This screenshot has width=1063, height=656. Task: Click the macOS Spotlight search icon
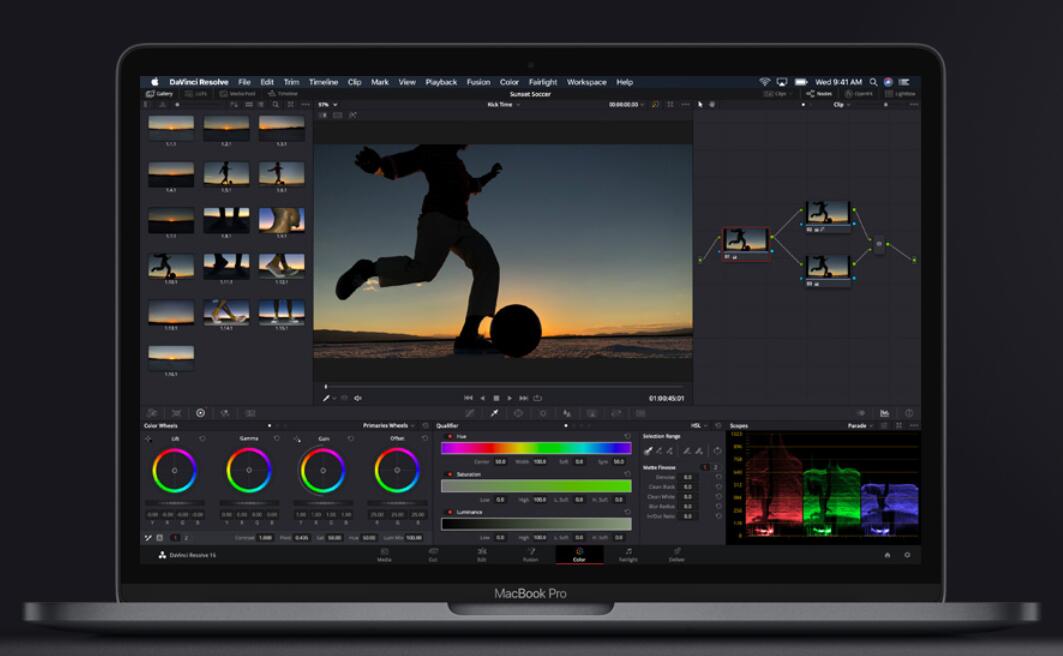[x=873, y=82]
